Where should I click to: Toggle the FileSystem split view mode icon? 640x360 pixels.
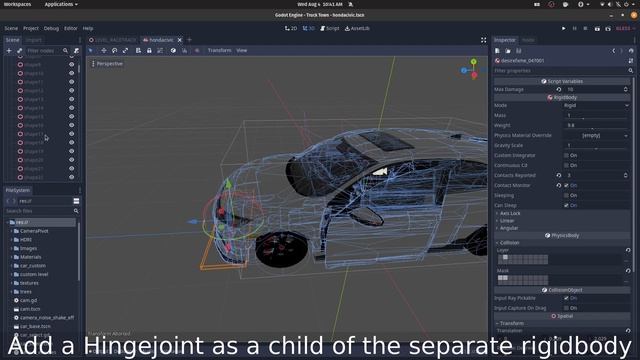pos(76,201)
